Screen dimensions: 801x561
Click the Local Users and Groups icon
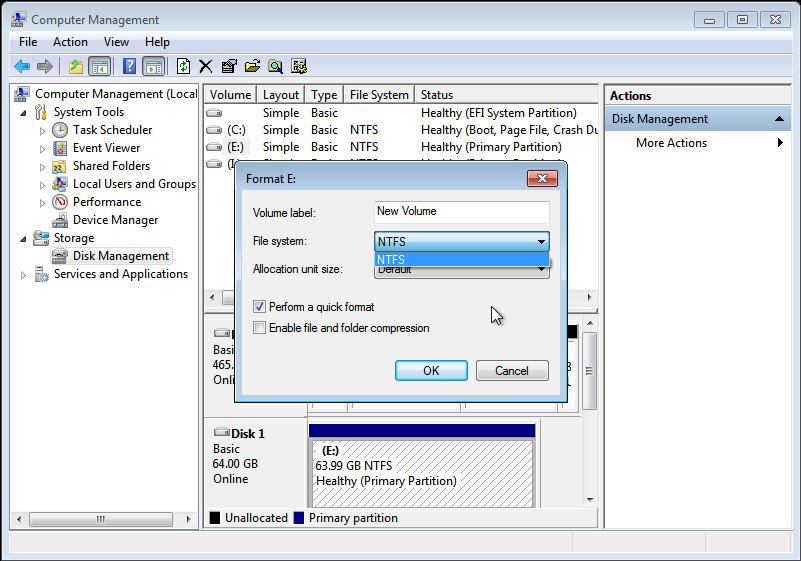pyautogui.click(x=60, y=184)
